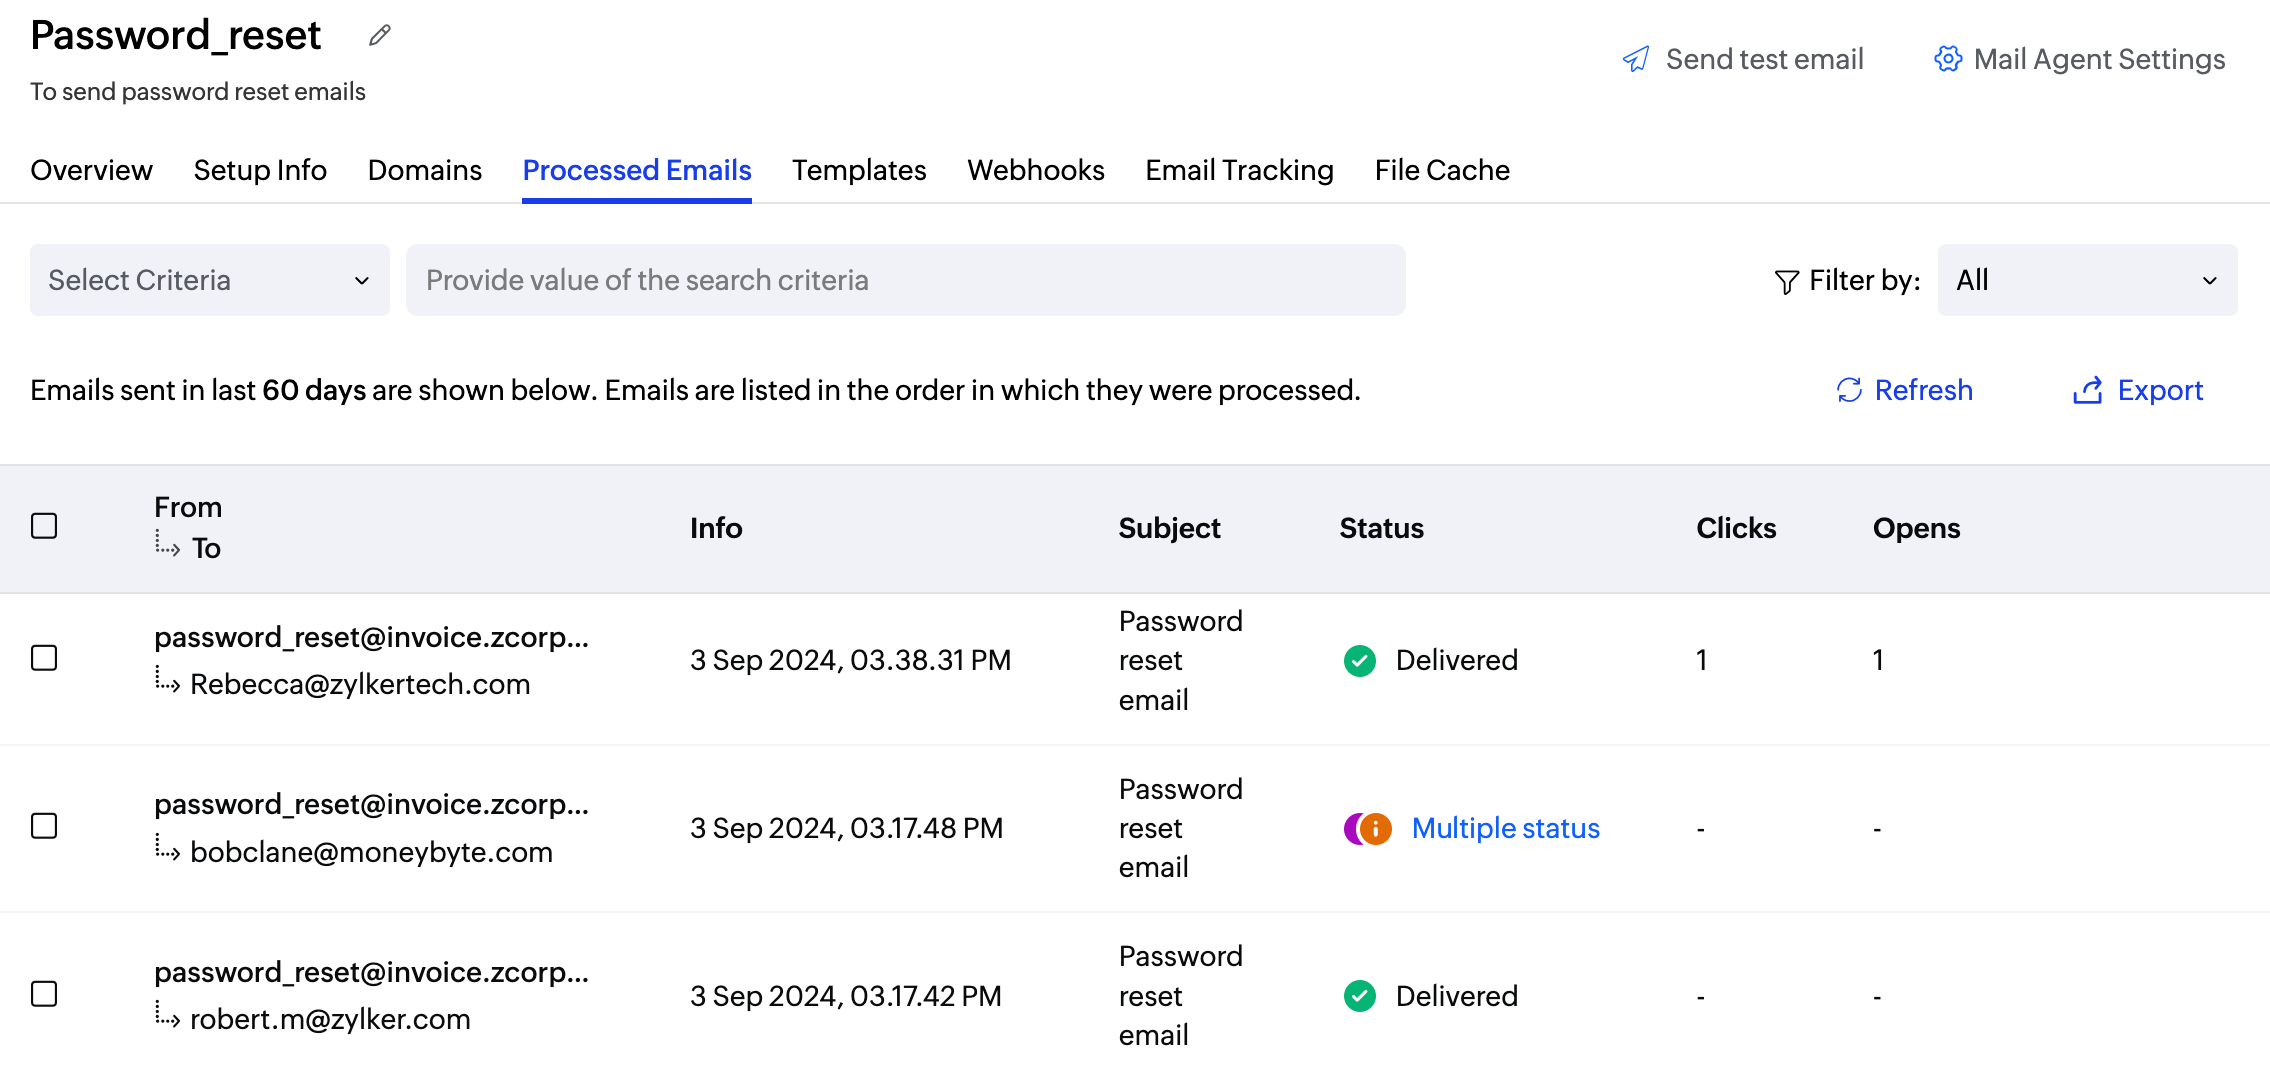Open Mail Agent Settings gear icon
This screenshot has width=2270, height=1074.
tap(1947, 59)
